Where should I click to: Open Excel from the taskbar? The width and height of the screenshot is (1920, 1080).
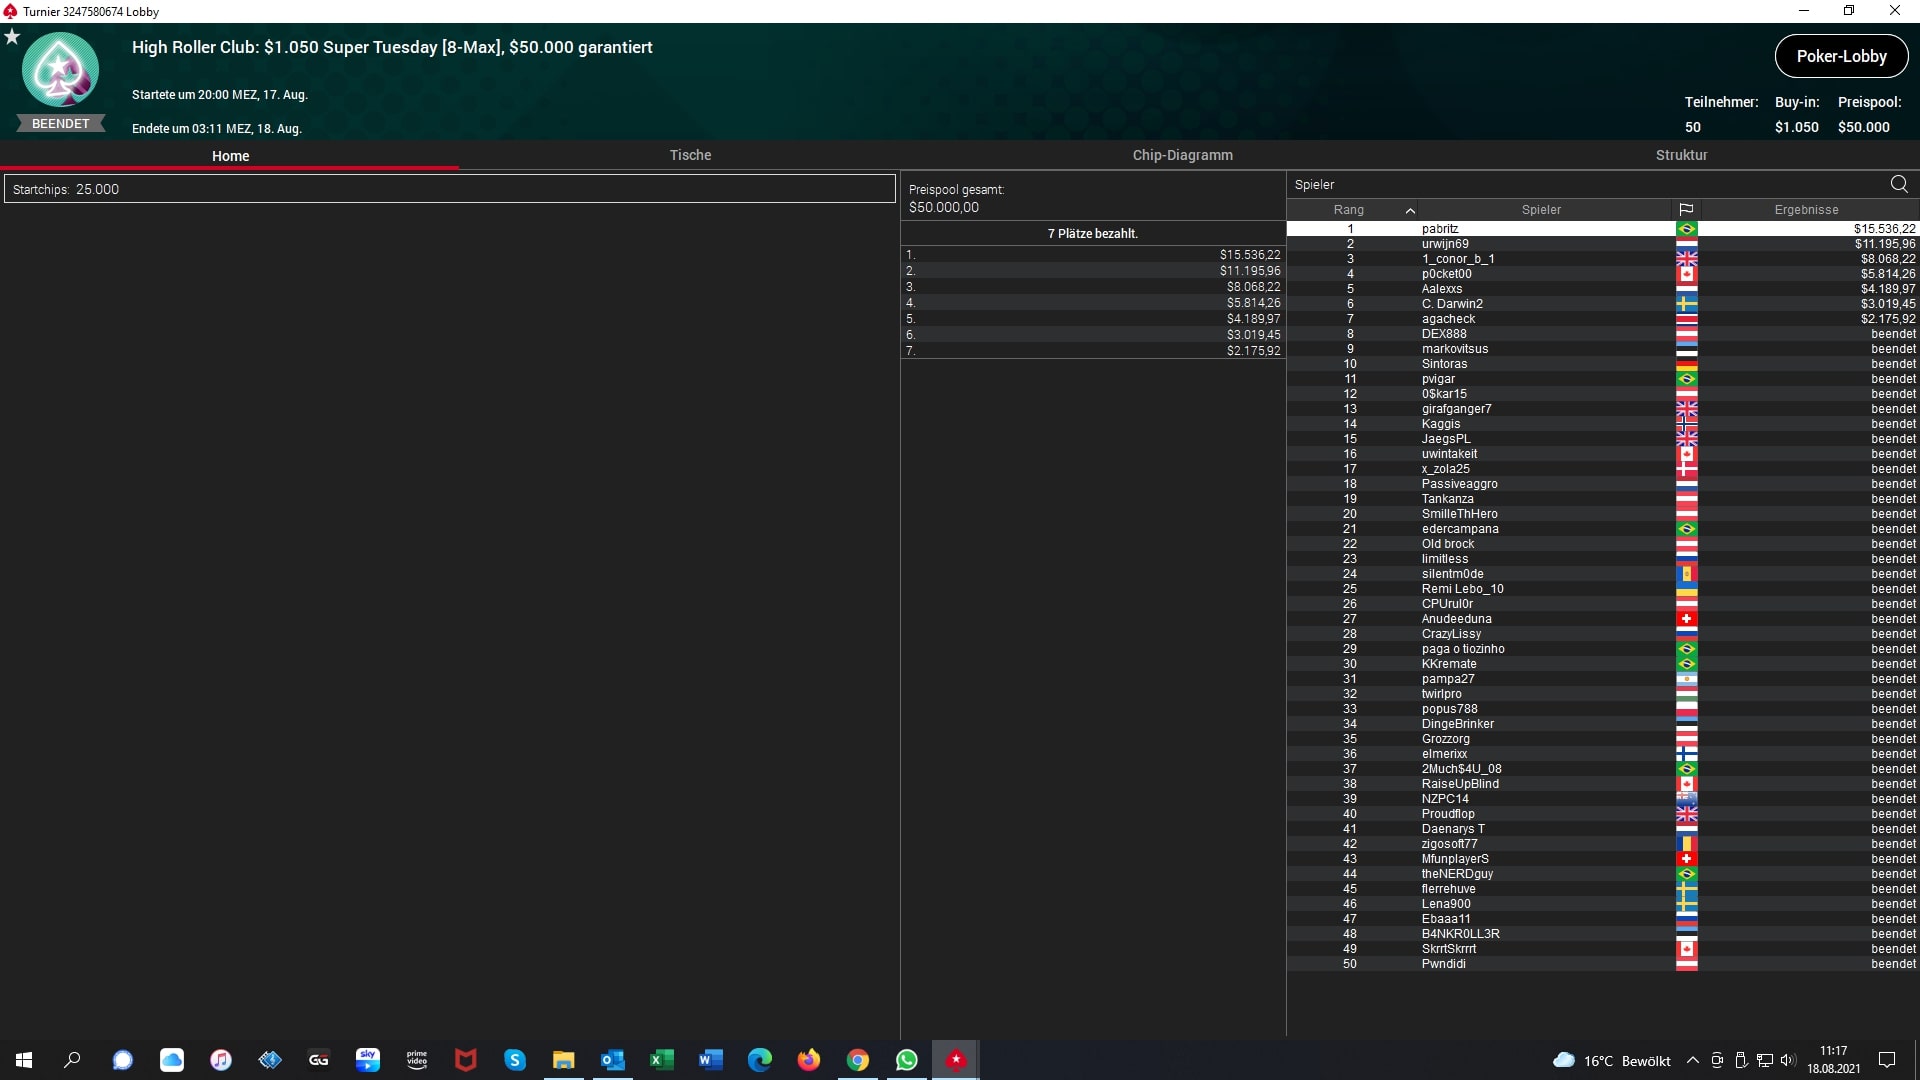(661, 1060)
